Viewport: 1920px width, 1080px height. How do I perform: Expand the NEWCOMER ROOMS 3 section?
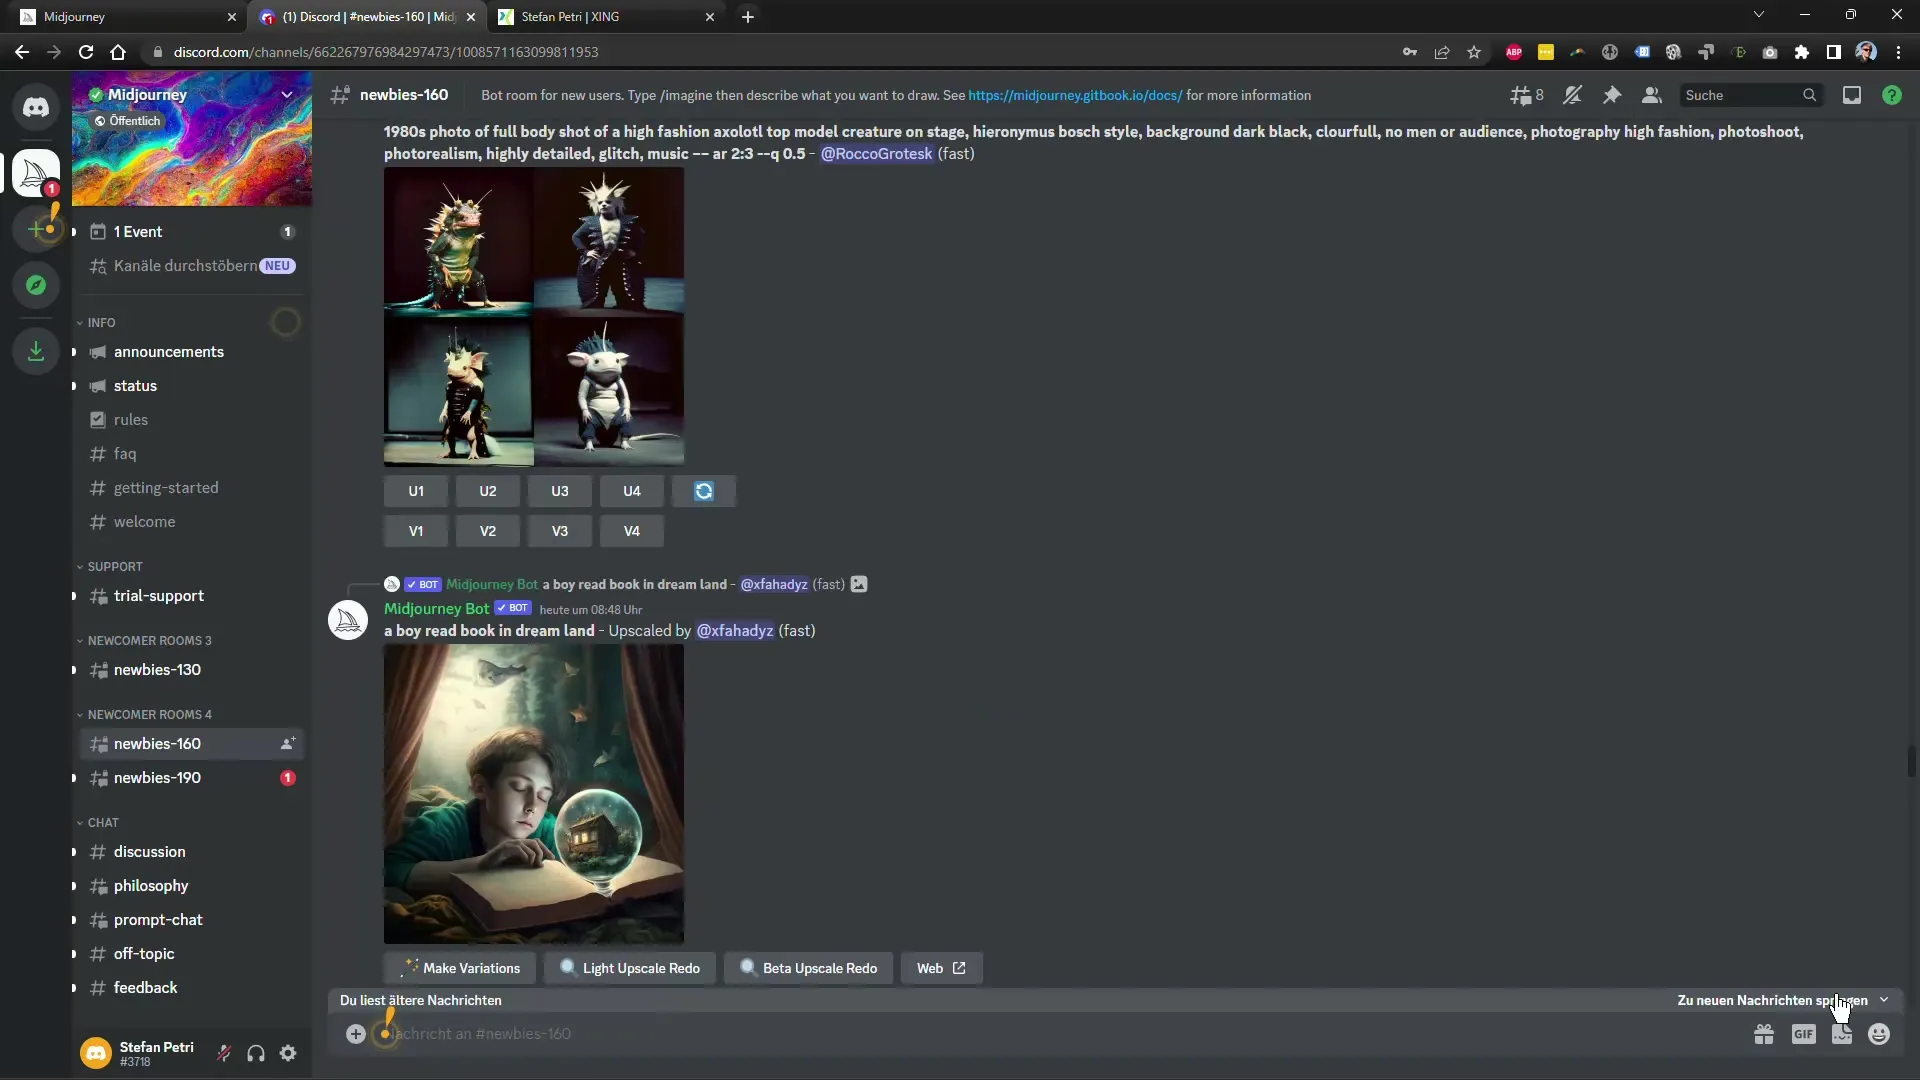click(x=149, y=640)
